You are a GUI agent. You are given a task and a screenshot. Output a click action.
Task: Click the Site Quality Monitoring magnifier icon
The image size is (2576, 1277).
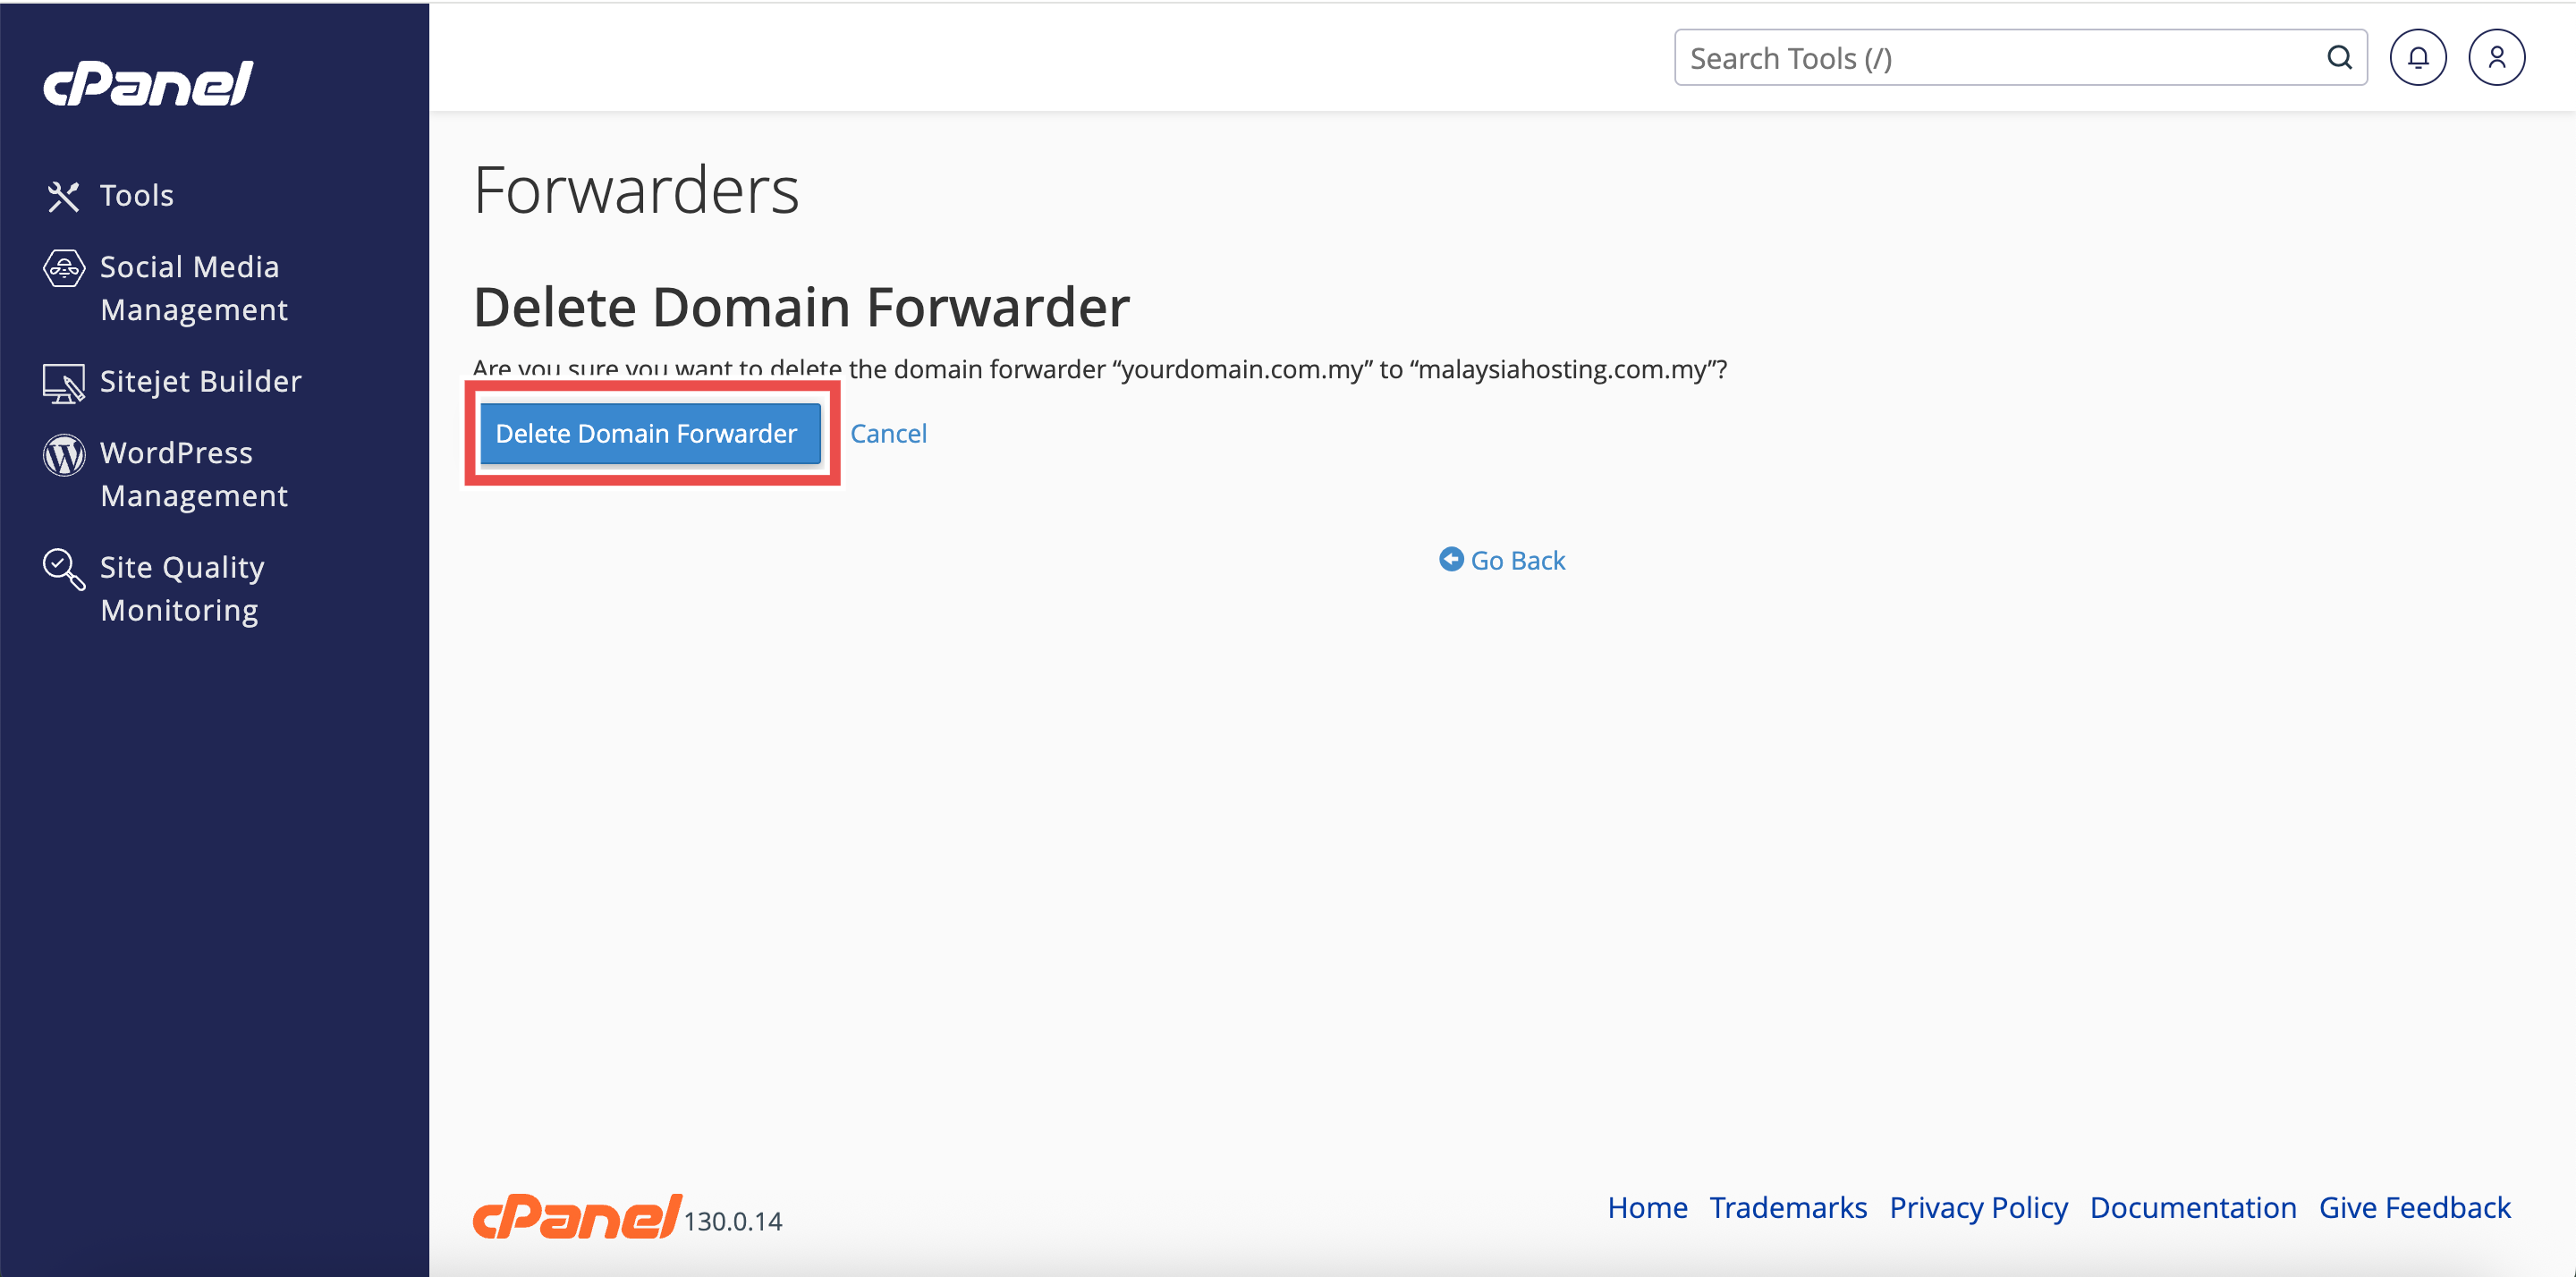(x=64, y=569)
